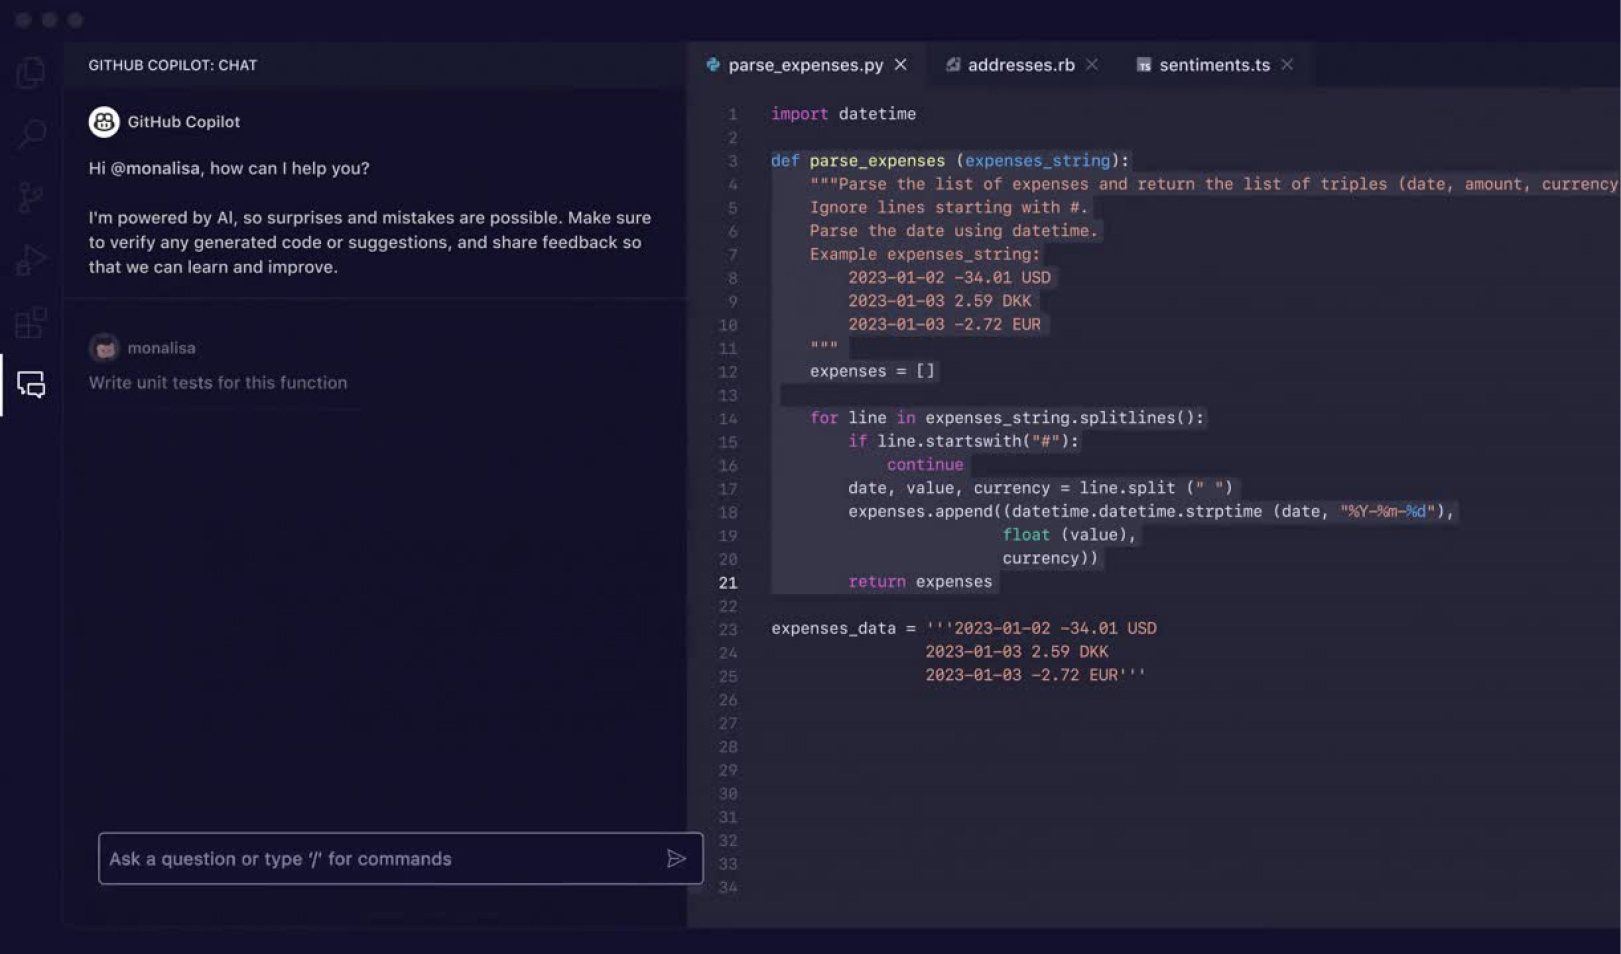Screen dimensions: 1621x954
Task: Click the GitHub Copilot avatar icon
Action: [104, 122]
